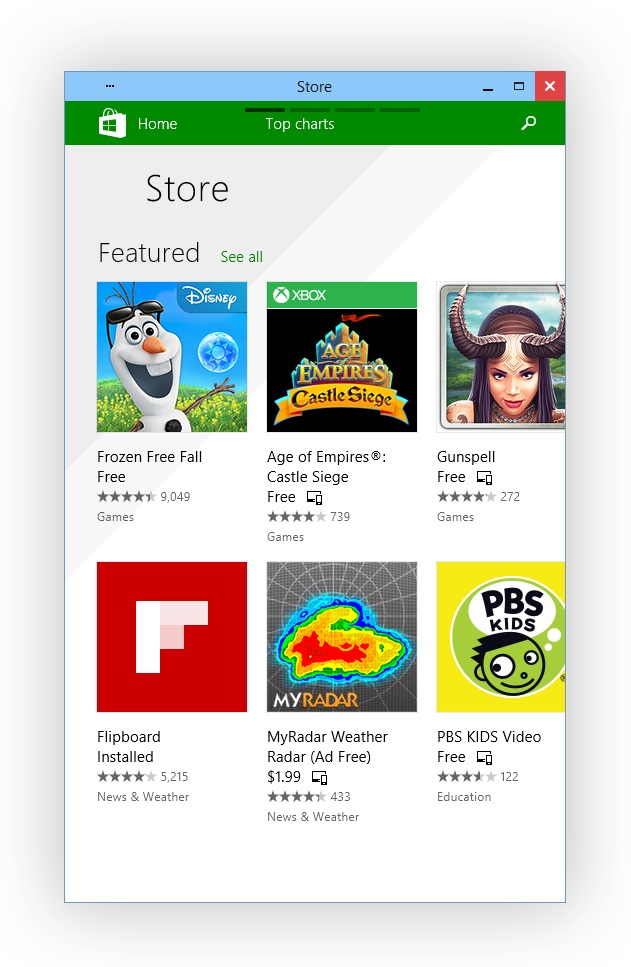Open the title bar ellipsis menu
Viewport: 631px width, 967px height.
(110, 86)
